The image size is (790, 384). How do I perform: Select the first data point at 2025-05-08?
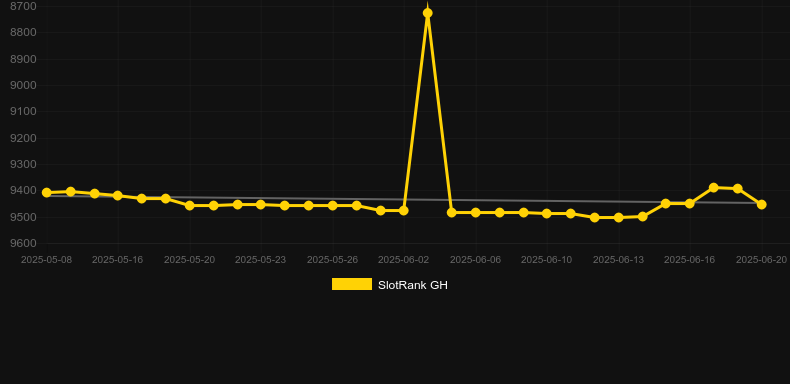coord(46,193)
